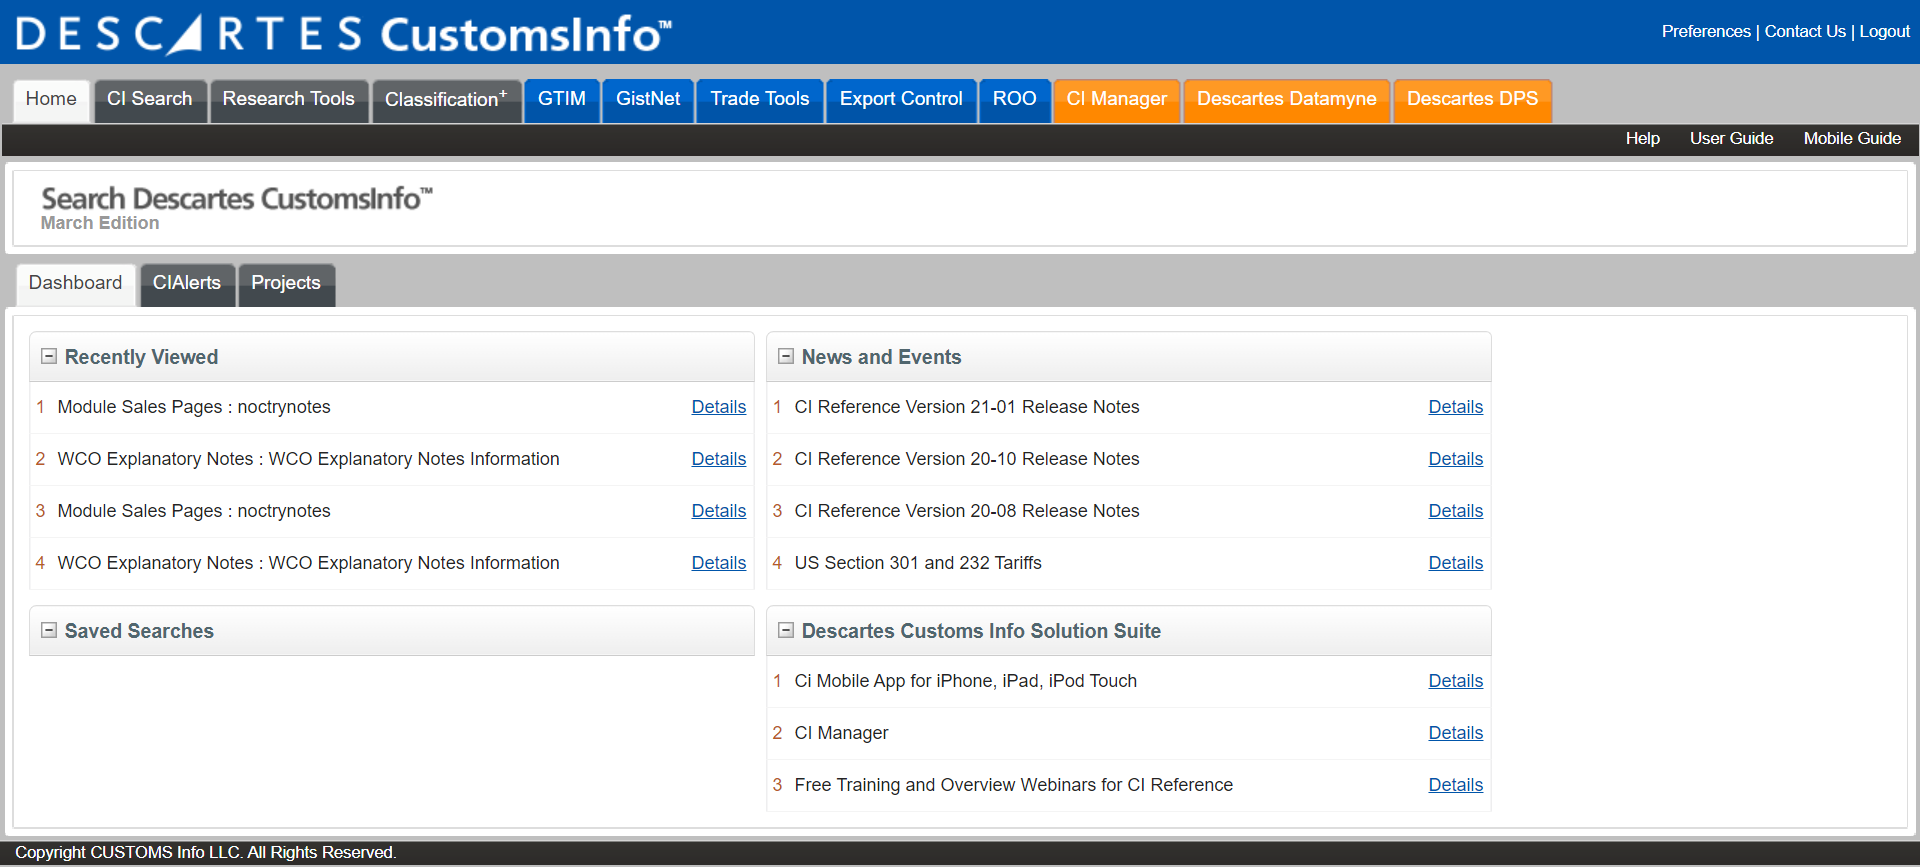
Task: Switch to the GistNet tab
Action: coord(648,99)
